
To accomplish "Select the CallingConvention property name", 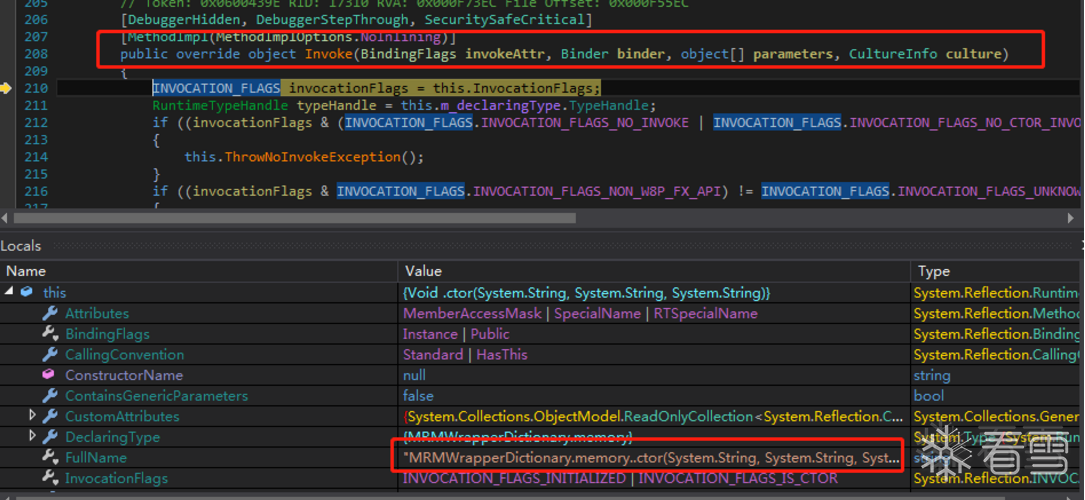I will pyautogui.click(x=125, y=355).
